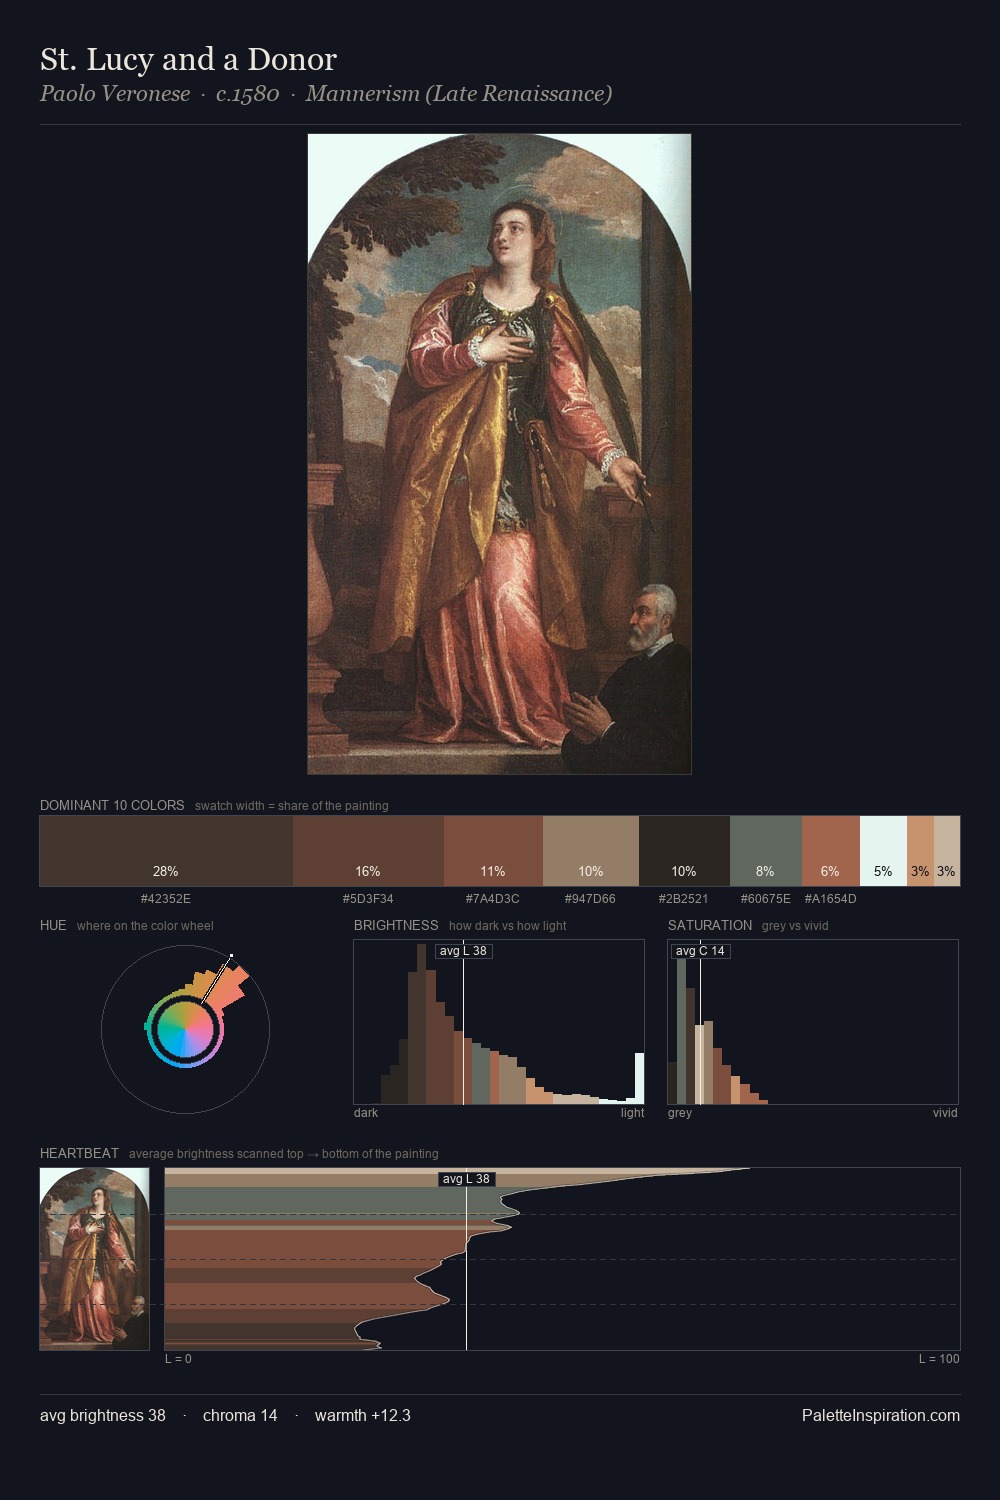Image resolution: width=1000 pixels, height=1500 pixels.
Task: Click the chroma 14 footer stat
Action: pos(240,1415)
